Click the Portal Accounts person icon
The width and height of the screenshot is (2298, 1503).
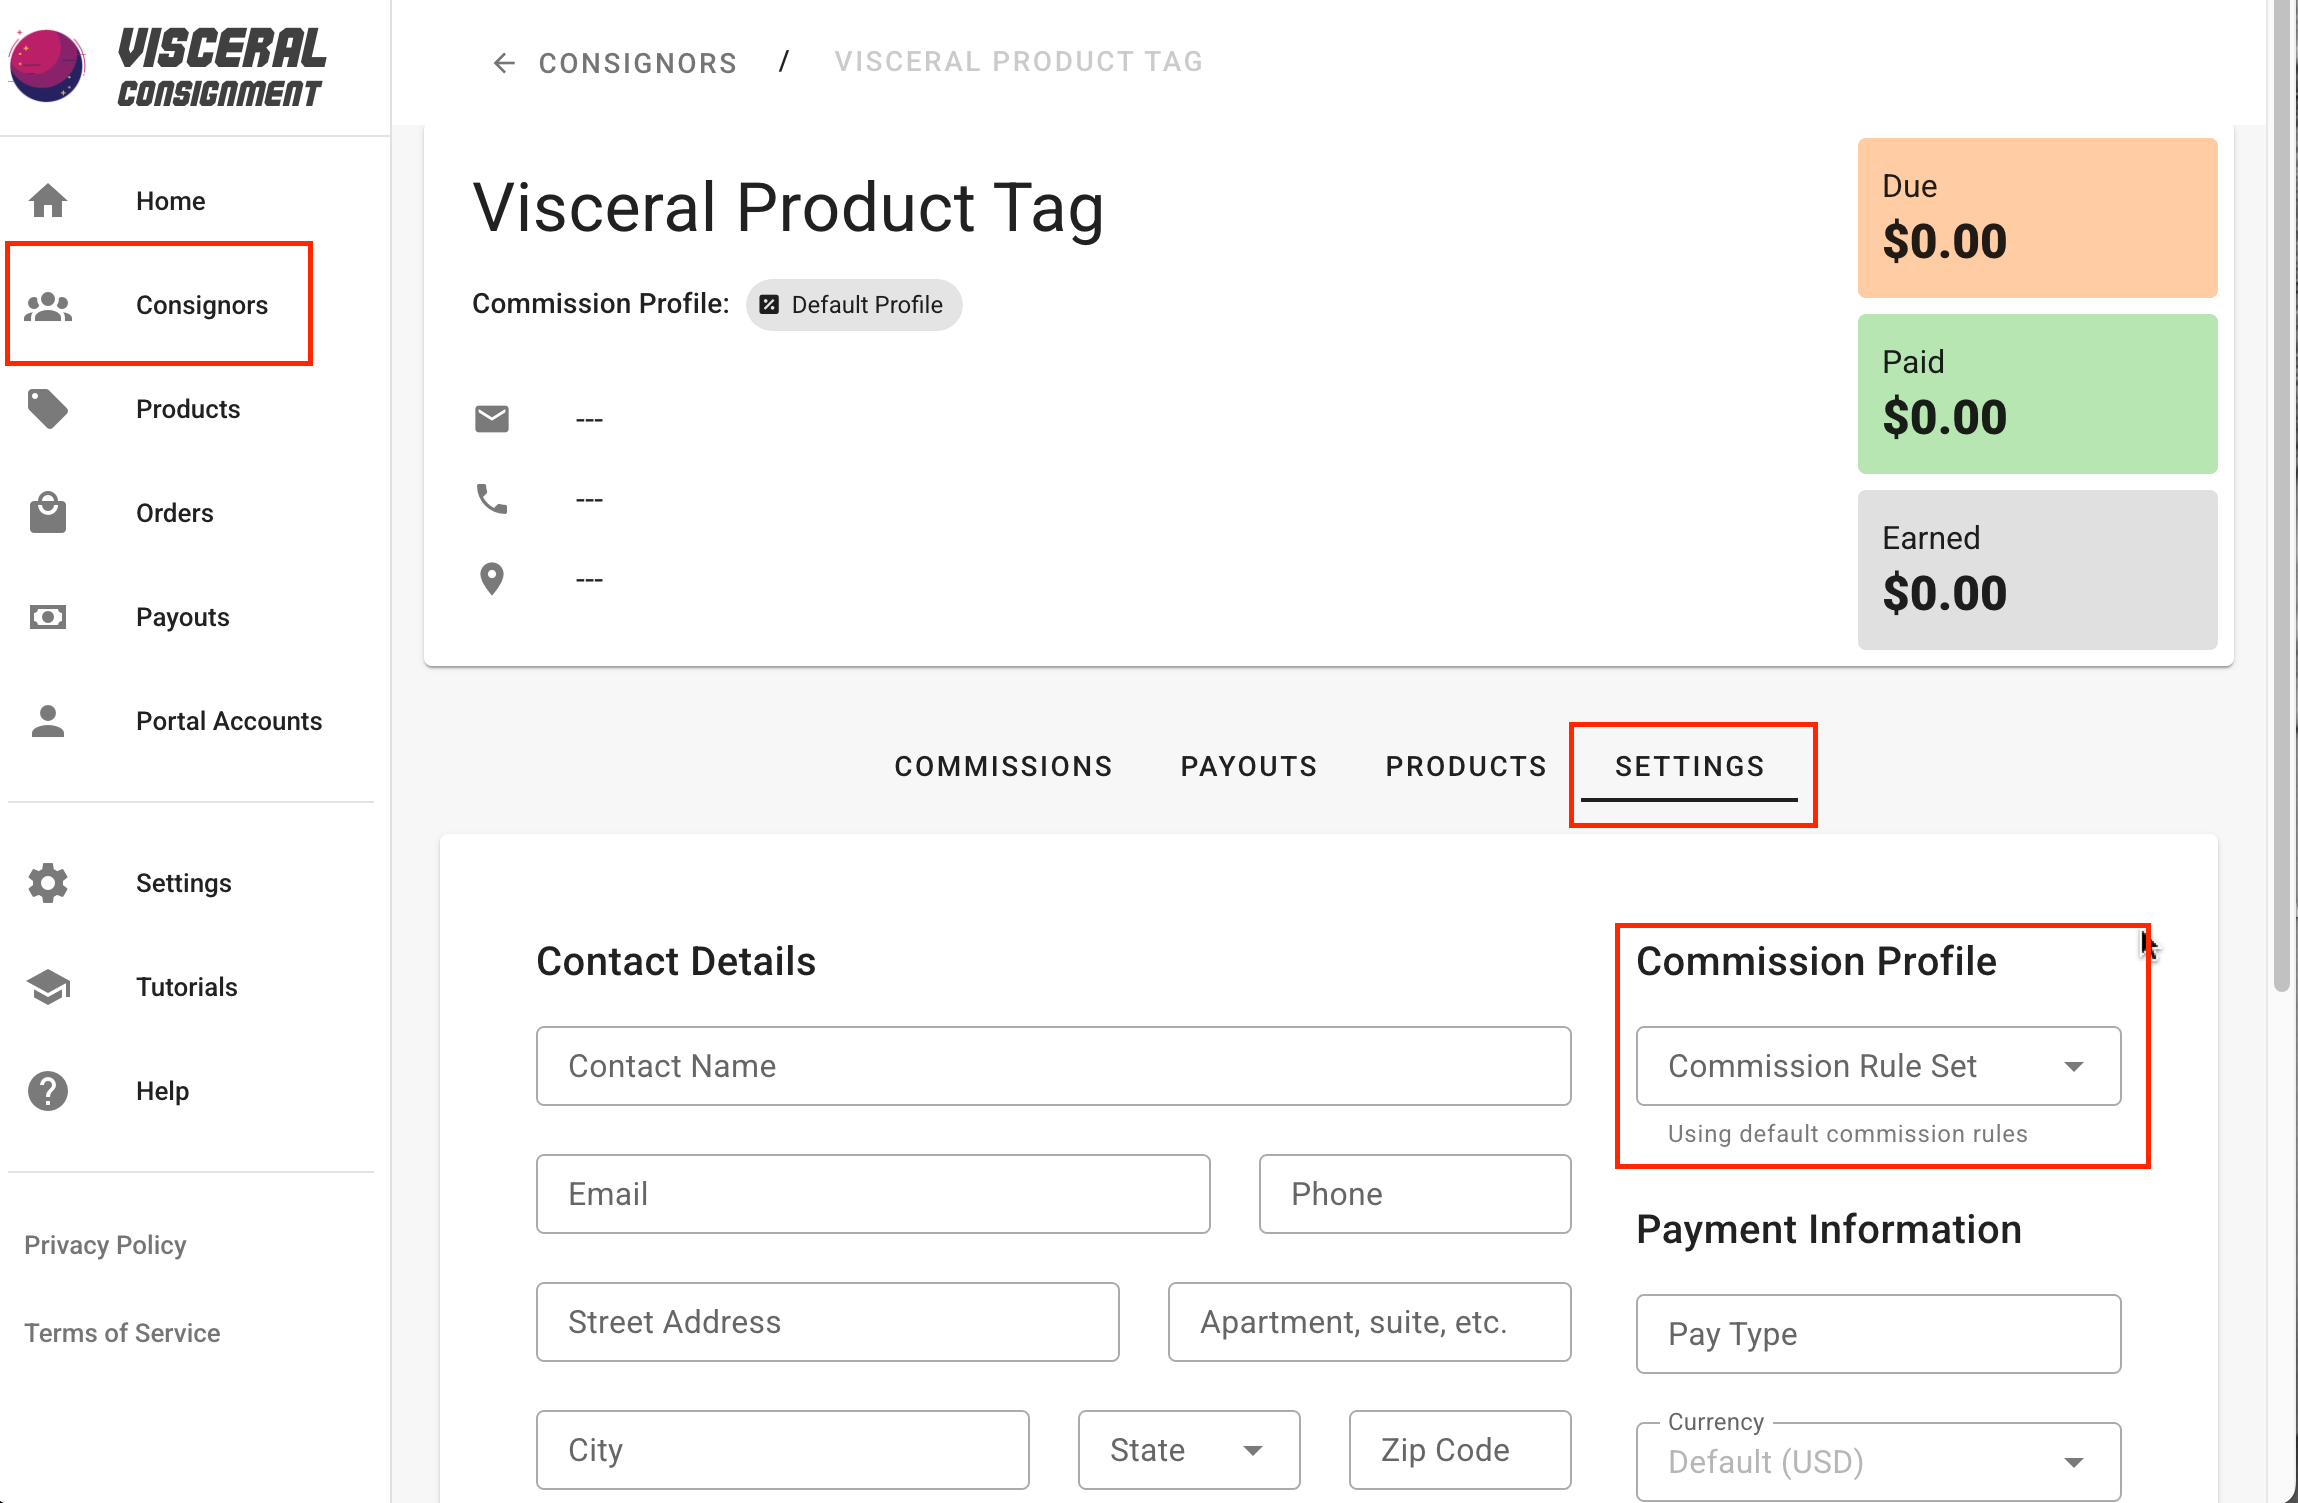48,721
